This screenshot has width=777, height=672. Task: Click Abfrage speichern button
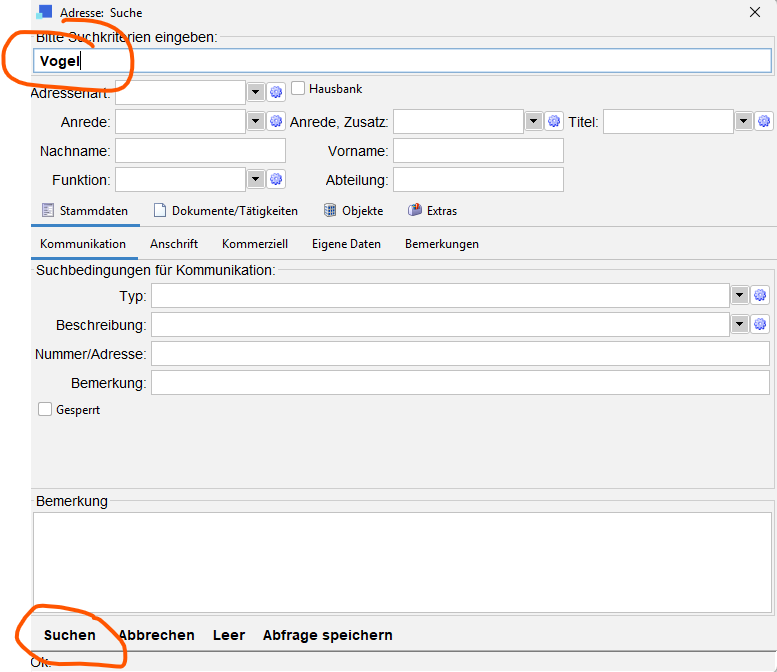(327, 635)
